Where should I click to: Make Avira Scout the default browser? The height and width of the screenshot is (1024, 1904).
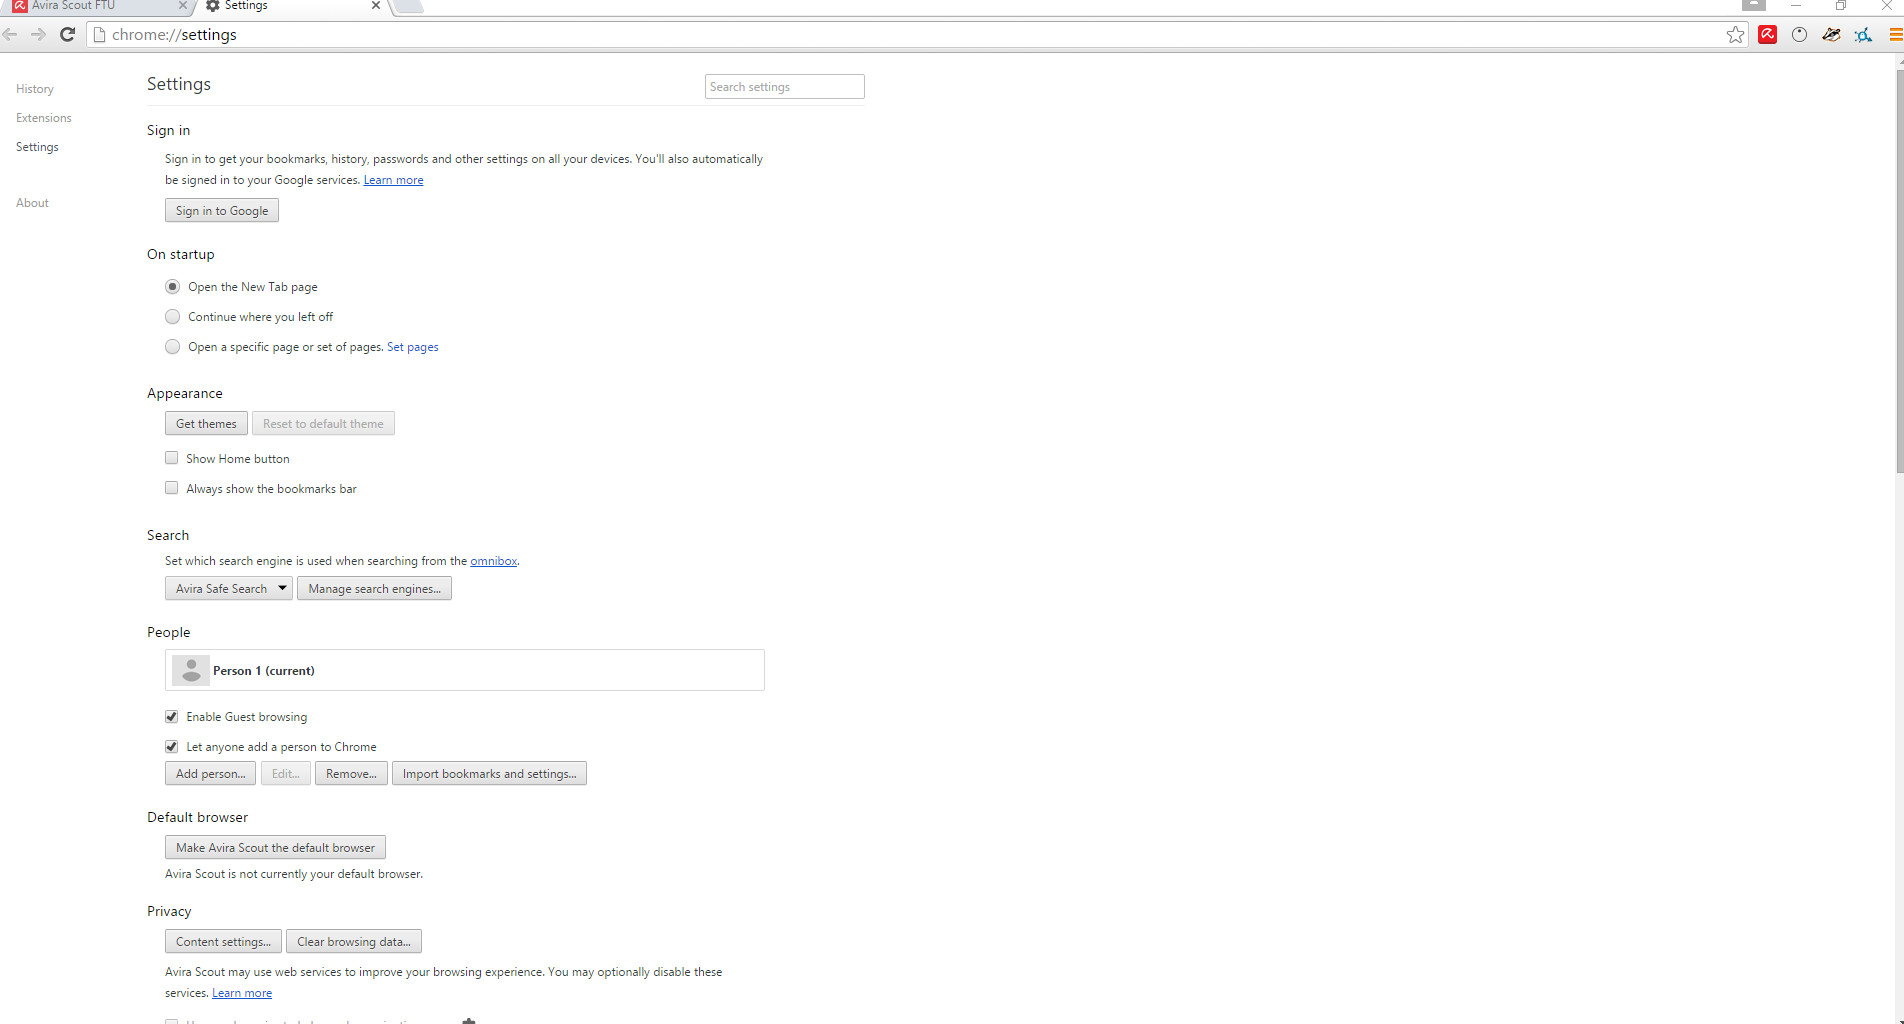coord(275,848)
